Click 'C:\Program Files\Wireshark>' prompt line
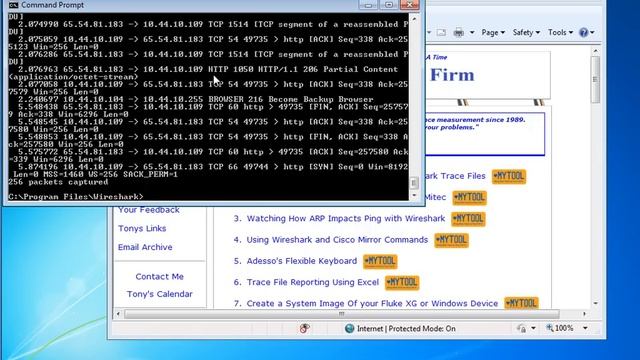The image size is (640, 360). tap(76, 197)
